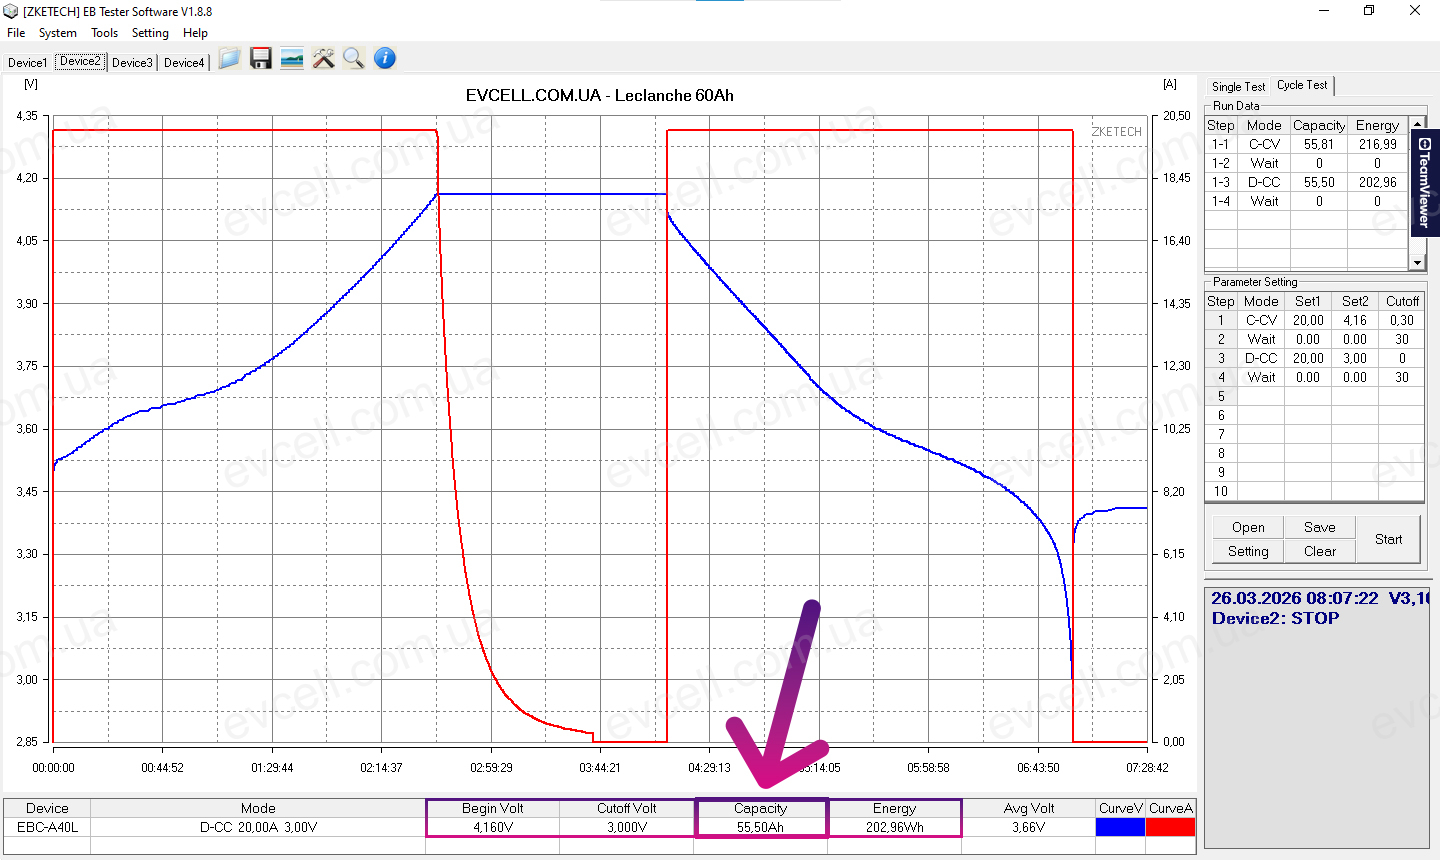Click the Clear button

tap(1319, 551)
